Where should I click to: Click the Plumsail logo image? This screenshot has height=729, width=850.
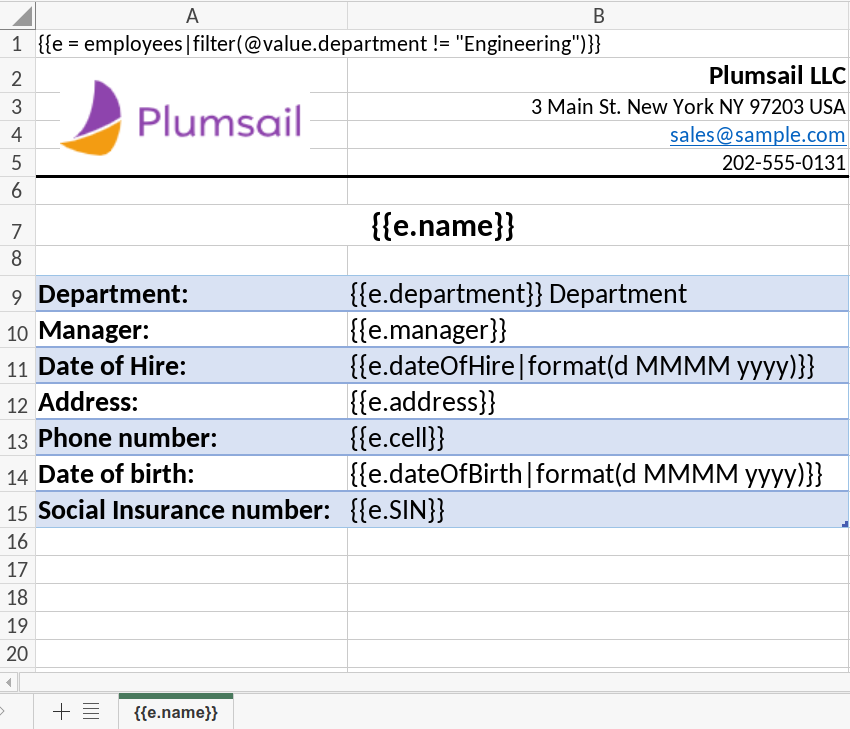tap(184, 118)
